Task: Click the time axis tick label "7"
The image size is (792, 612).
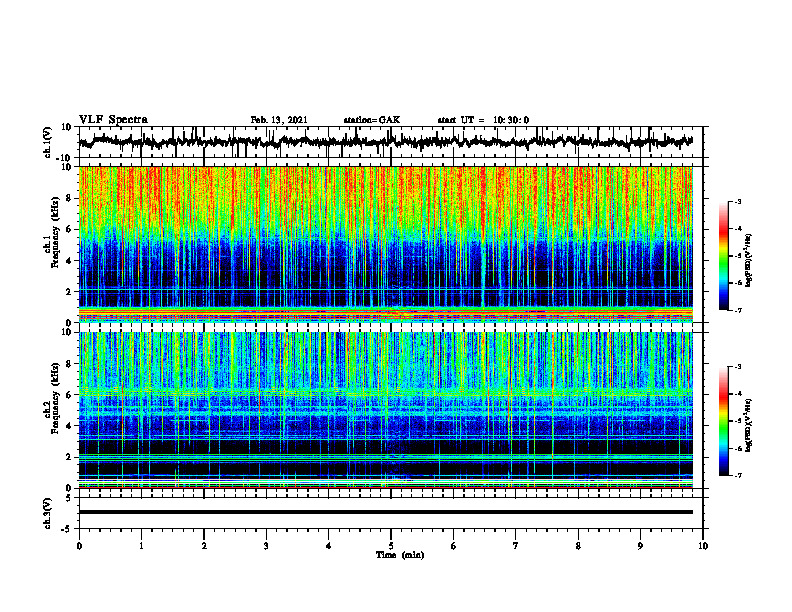Action: [516, 546]
